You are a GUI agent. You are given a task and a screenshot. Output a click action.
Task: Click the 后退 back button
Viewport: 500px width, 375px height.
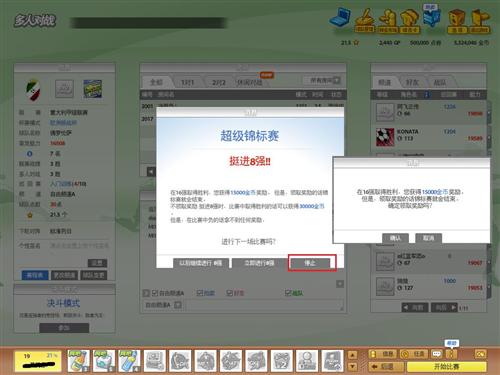click(x=386, y=367)
